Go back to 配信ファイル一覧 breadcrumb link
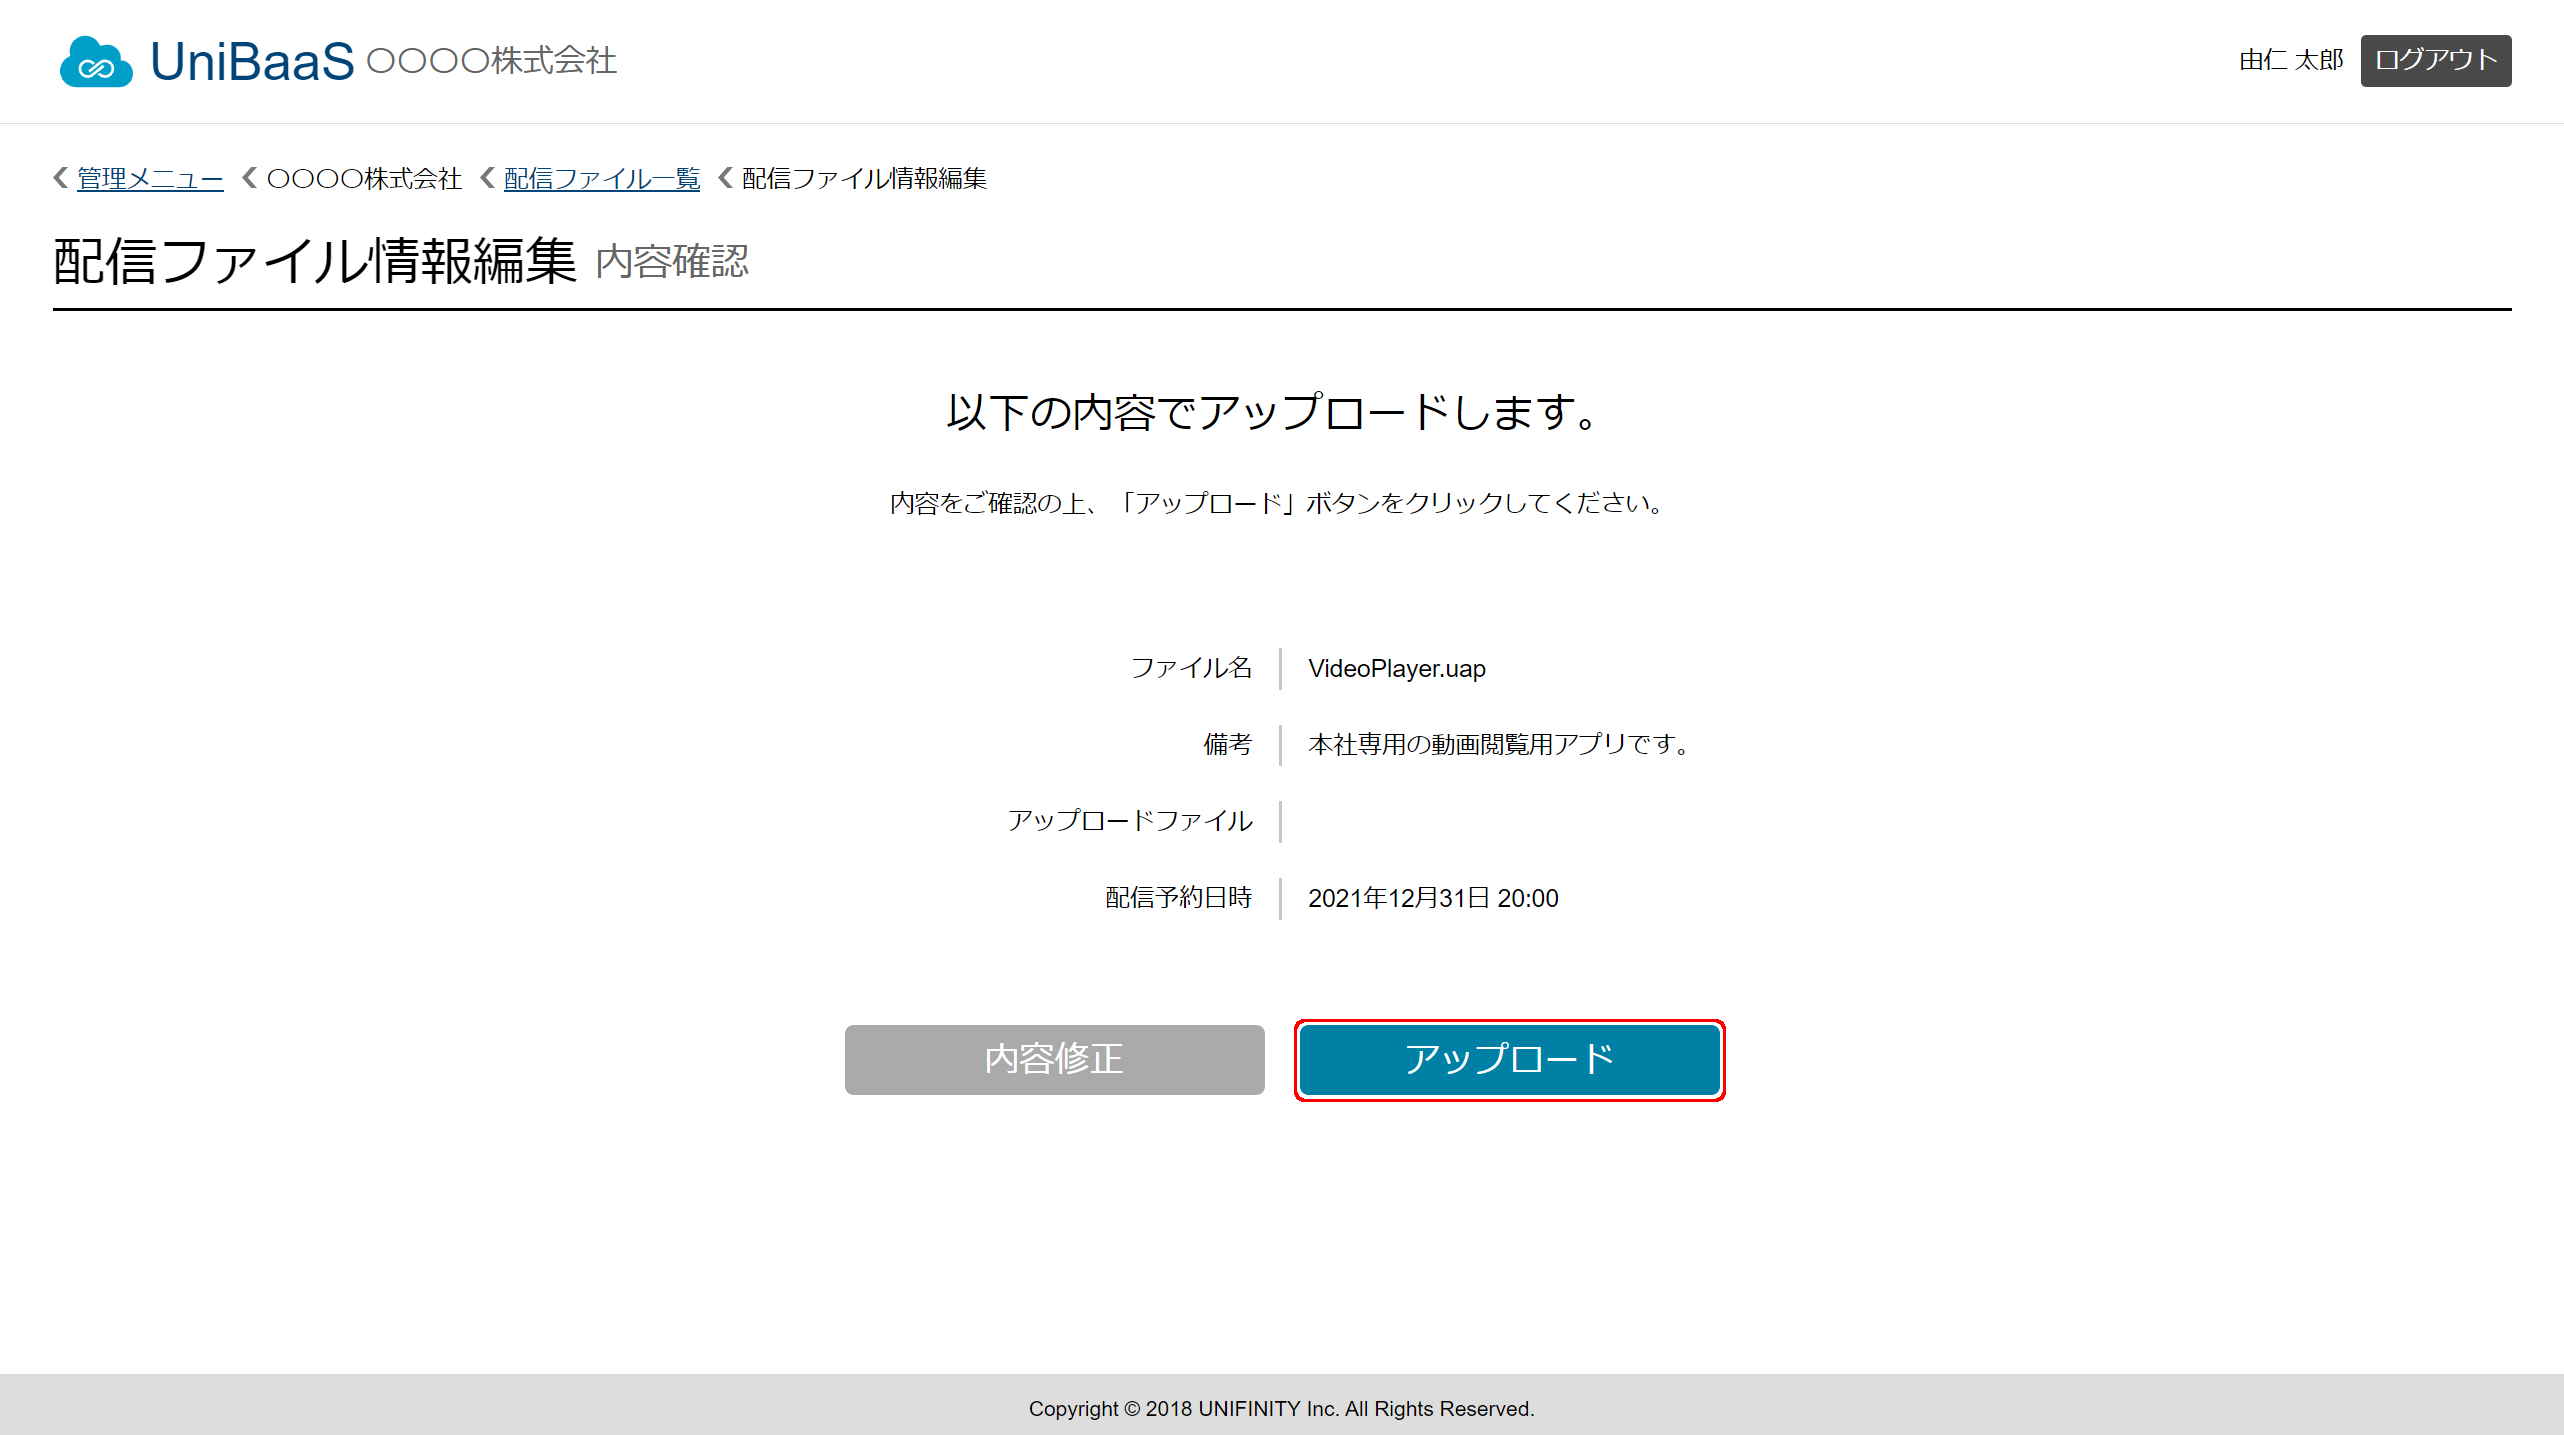Viewport: 2564px width, 1435px height. 602,178
